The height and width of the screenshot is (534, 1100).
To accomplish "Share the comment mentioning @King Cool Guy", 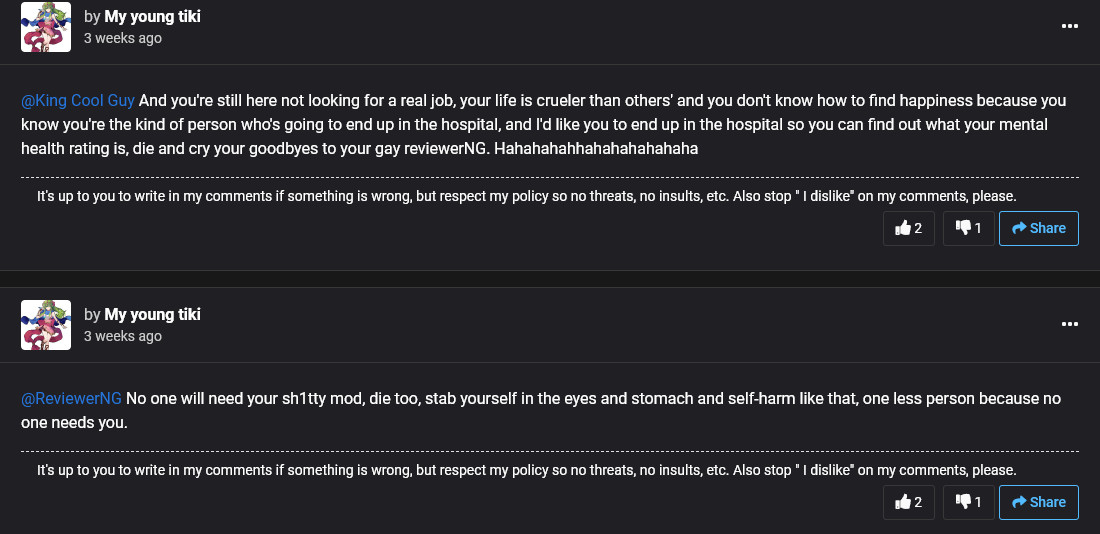I will point(1038,228).
